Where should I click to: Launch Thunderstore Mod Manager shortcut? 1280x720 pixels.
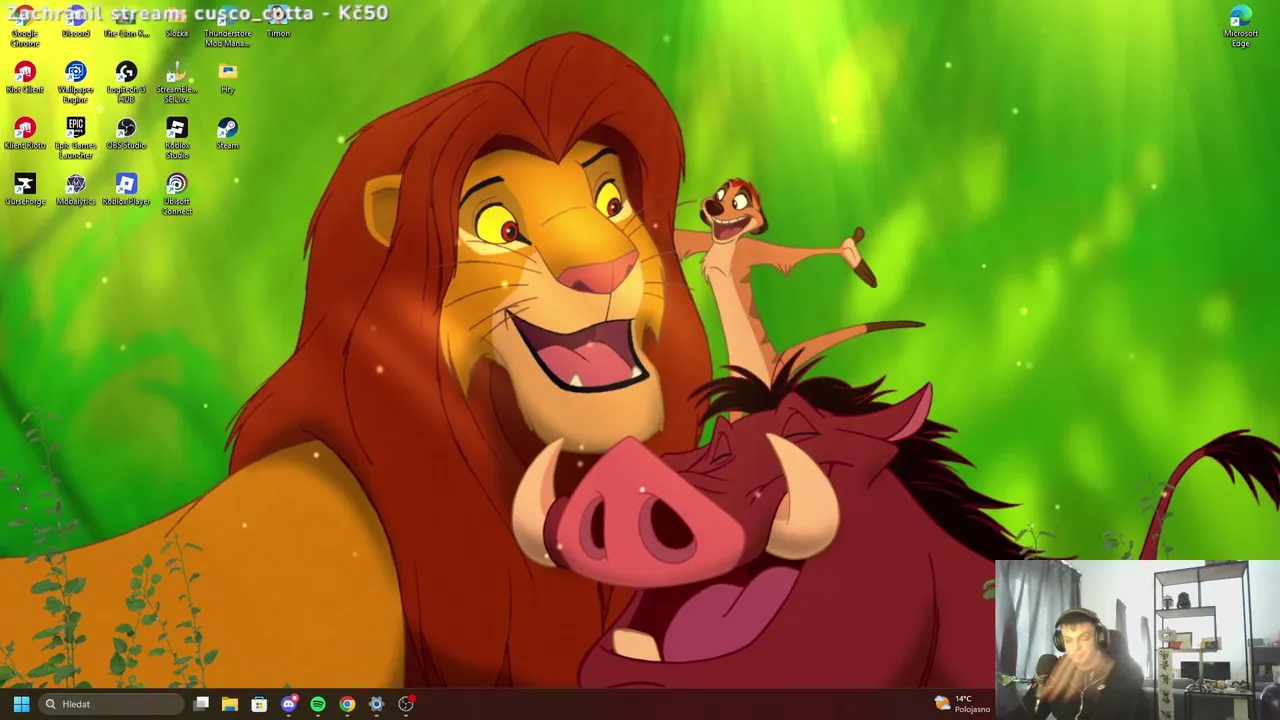[x=227, y=24]
